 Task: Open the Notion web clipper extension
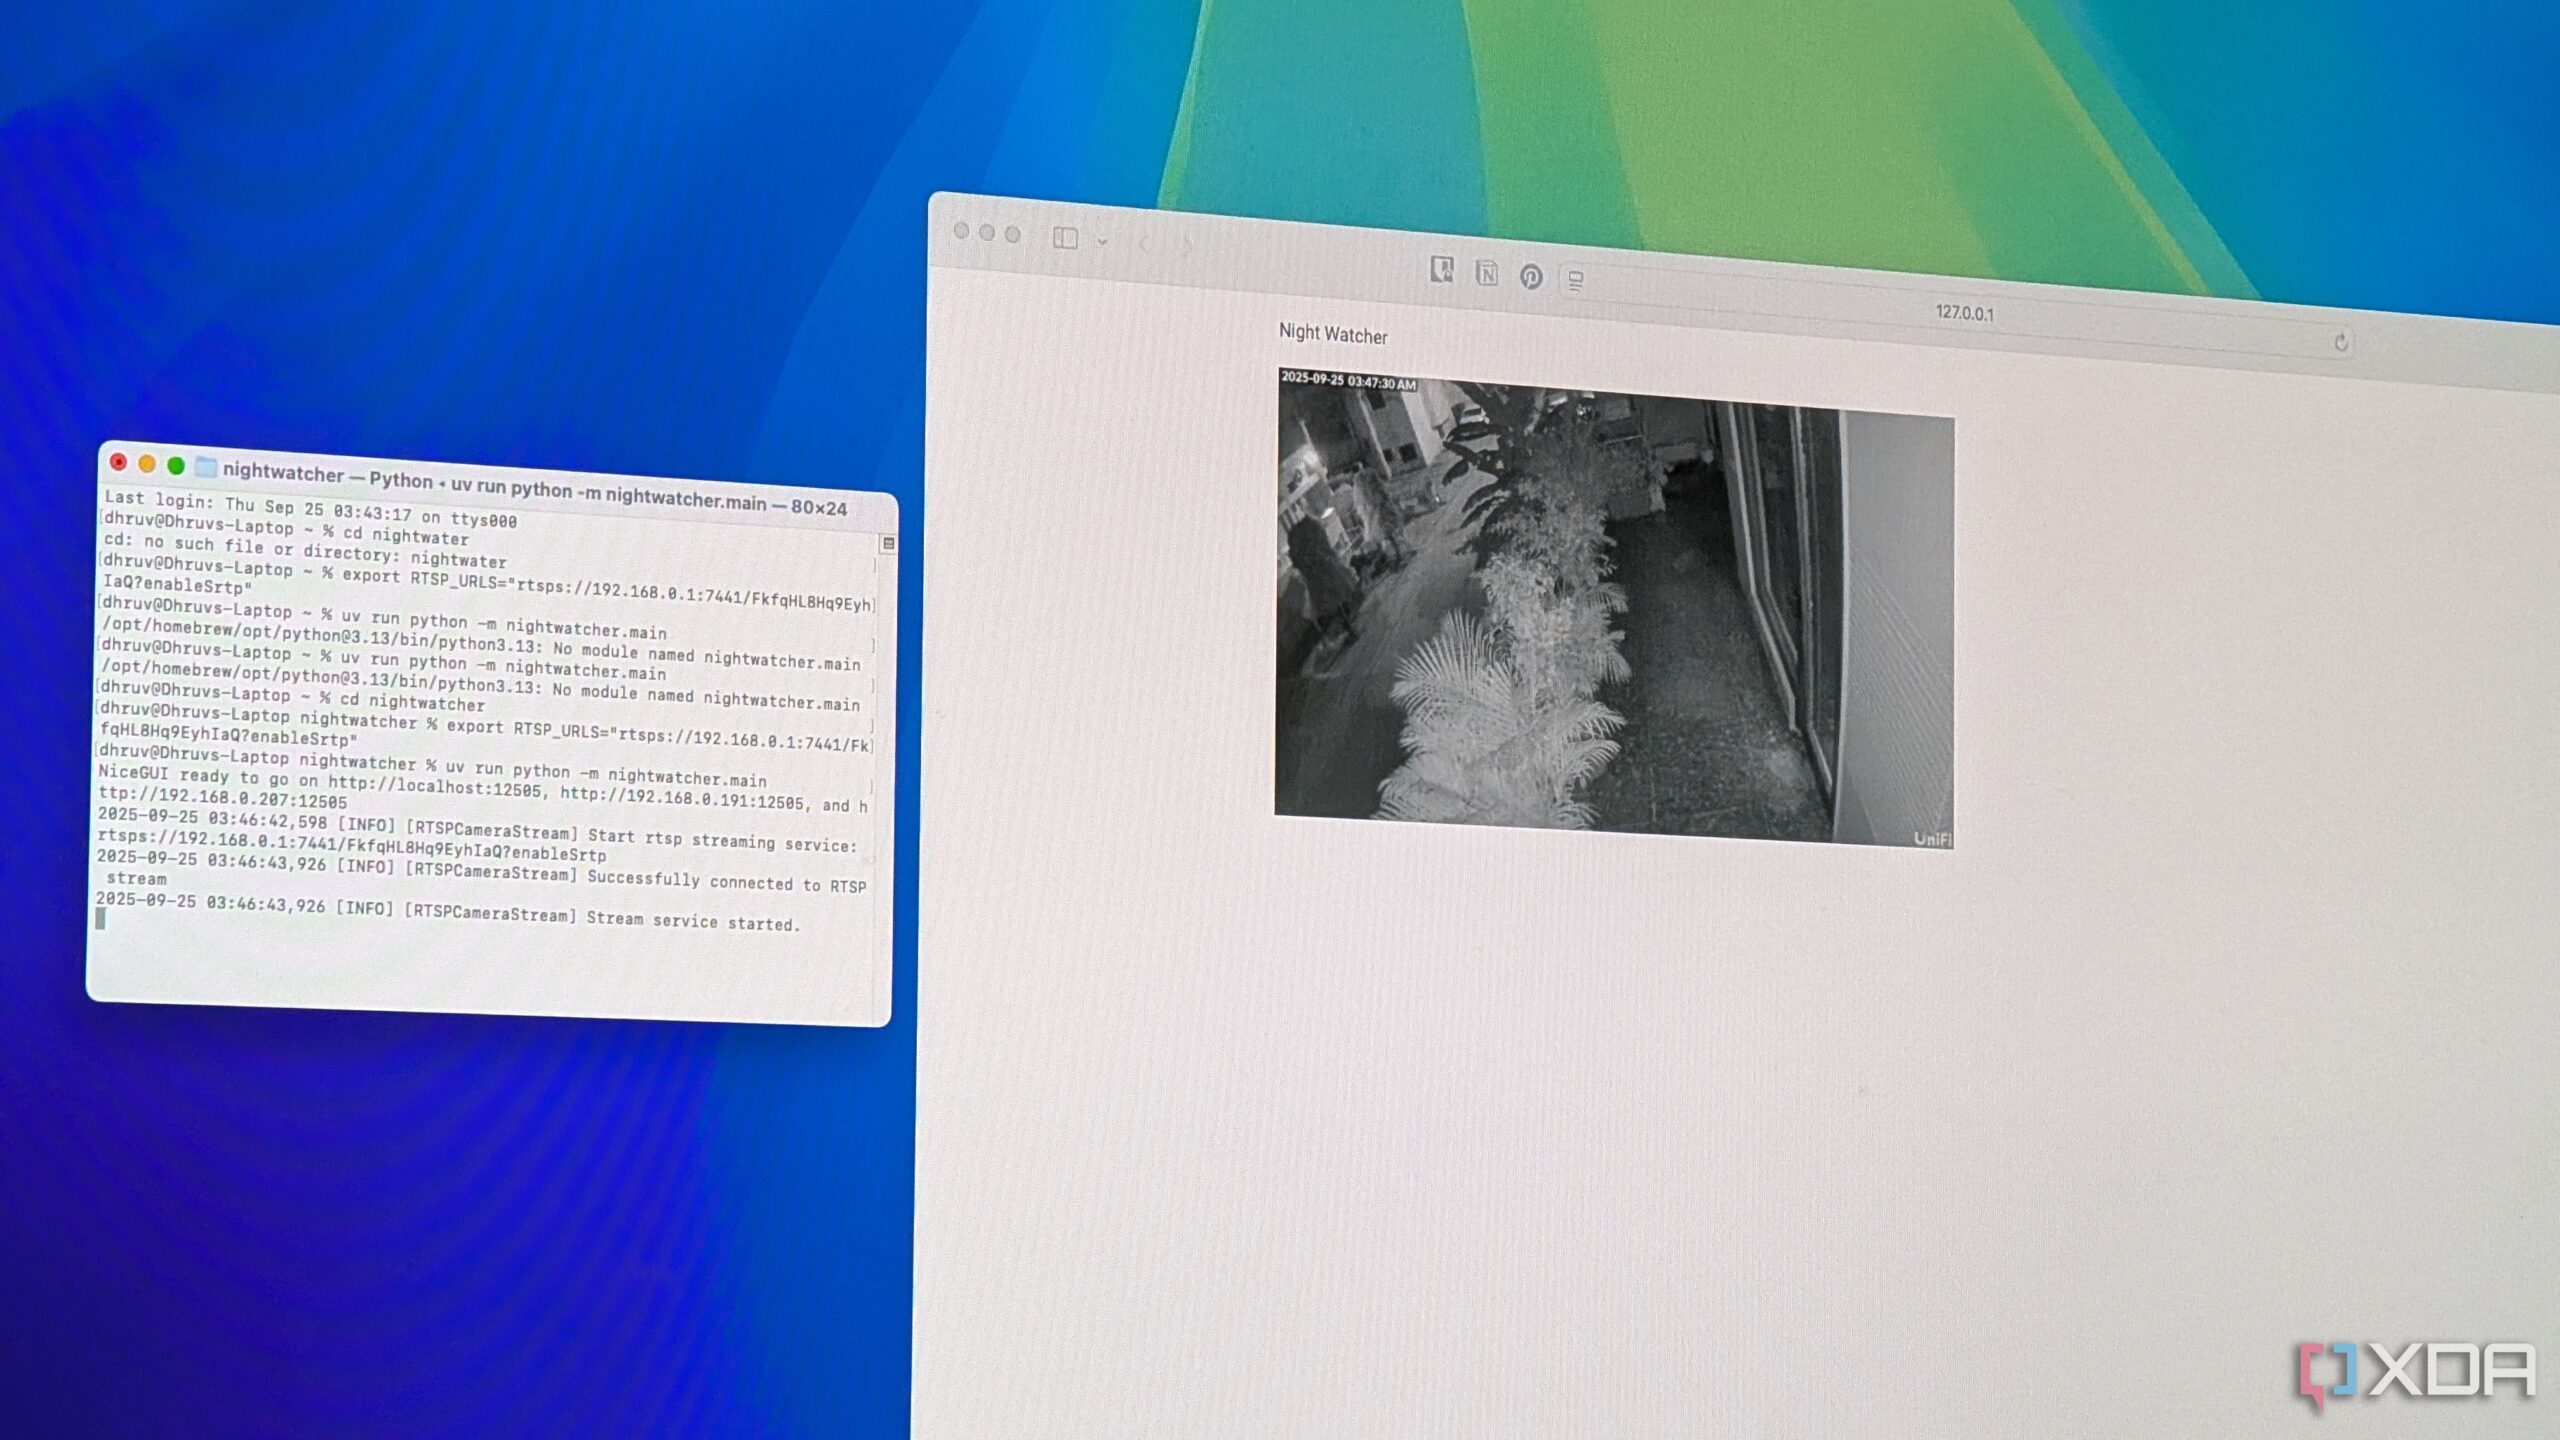click(1486, 273)
